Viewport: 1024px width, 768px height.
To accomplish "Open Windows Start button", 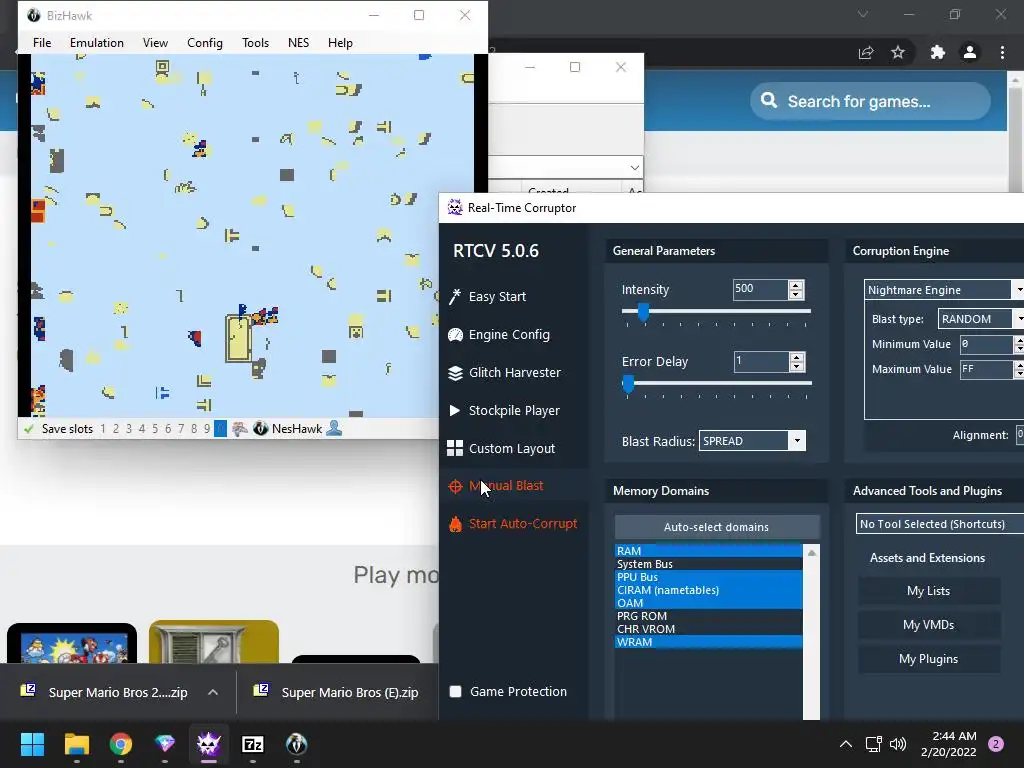I will (x=32, y=744).
